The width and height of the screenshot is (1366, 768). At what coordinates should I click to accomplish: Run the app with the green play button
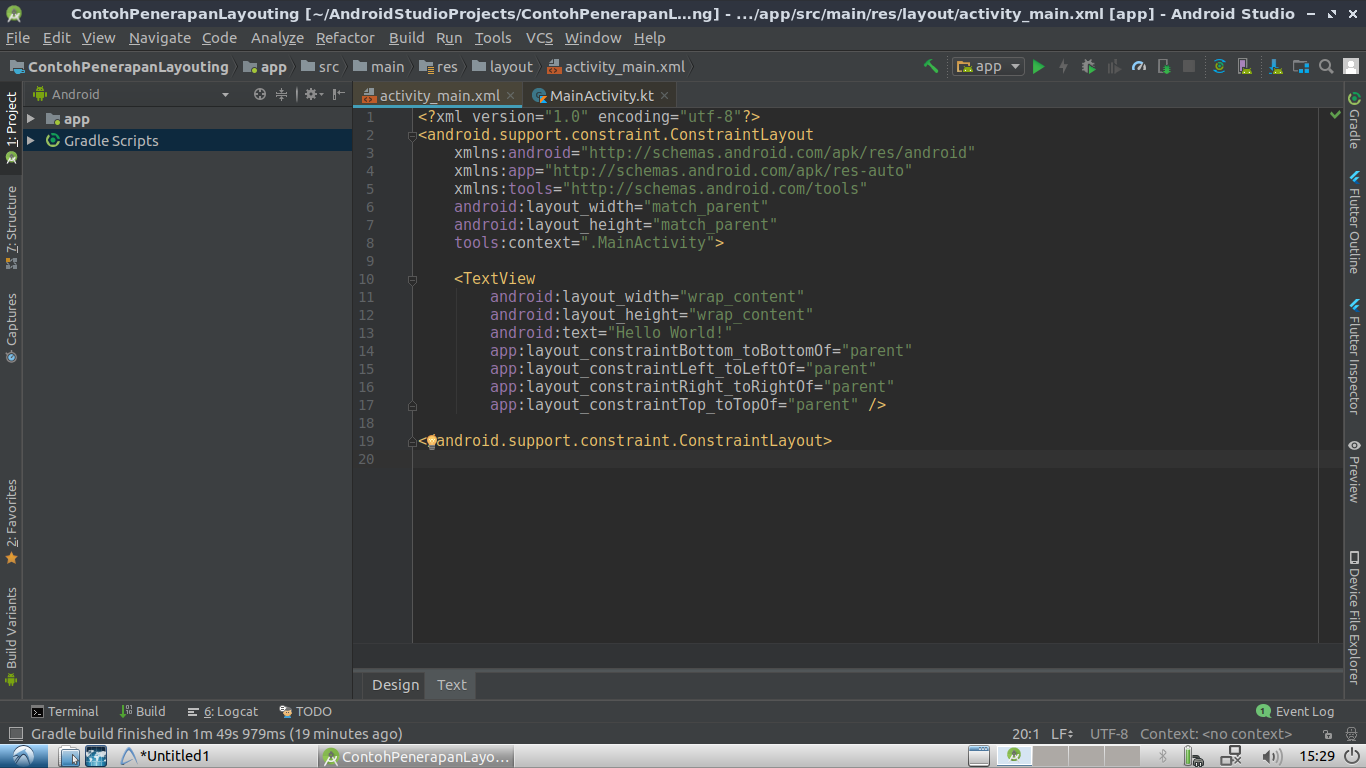click(1039, 67)
